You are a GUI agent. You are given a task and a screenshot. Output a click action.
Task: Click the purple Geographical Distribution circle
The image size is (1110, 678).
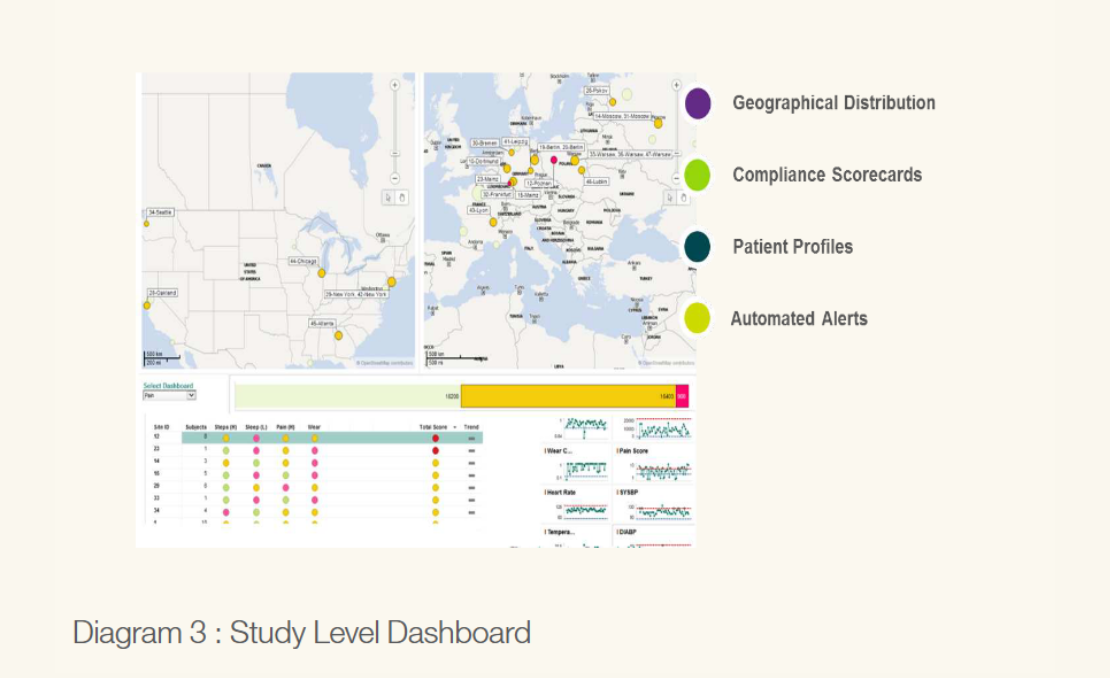[698, 103]
